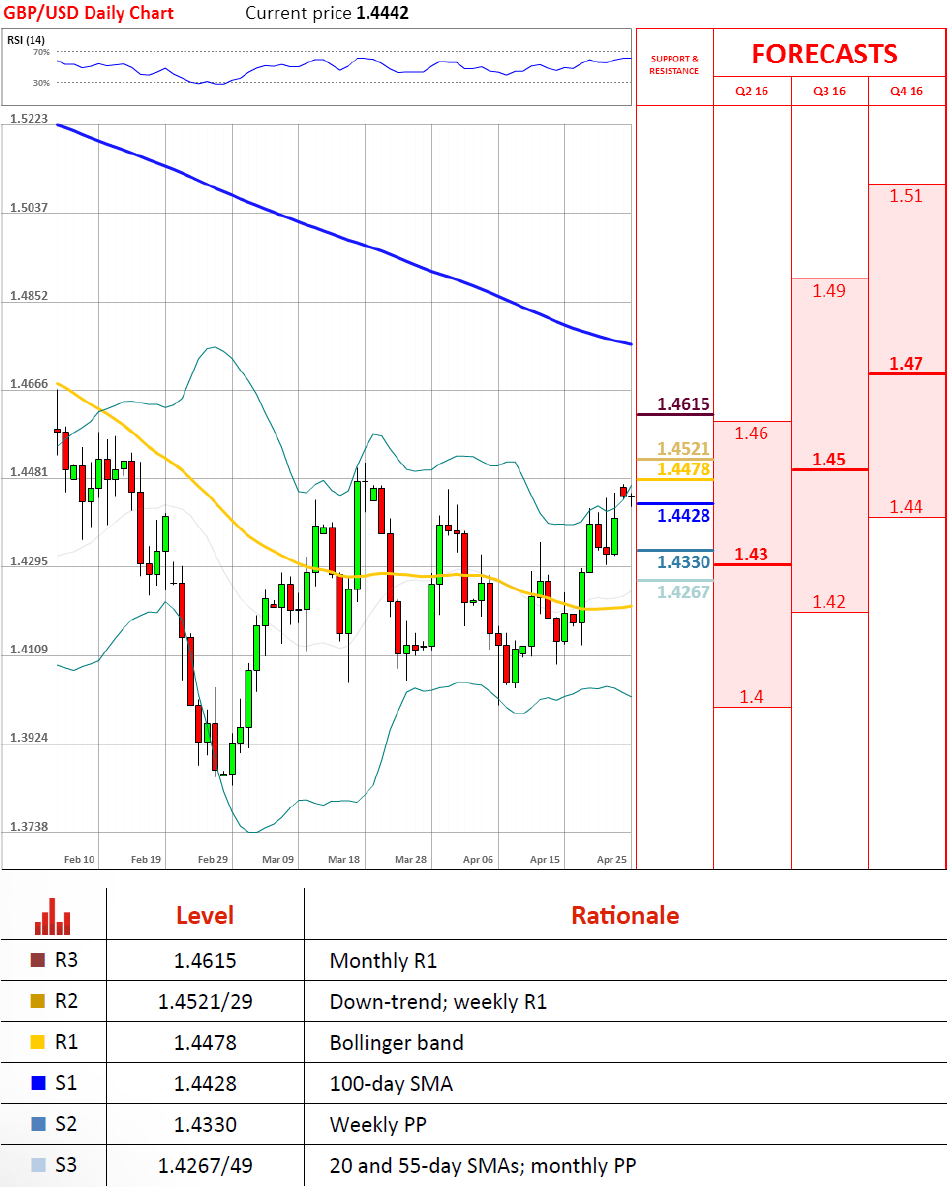Screen dimensions: 948x1187
Task: Click the Q2 forecast median 1.43
Action: click(x=751, y=554)
